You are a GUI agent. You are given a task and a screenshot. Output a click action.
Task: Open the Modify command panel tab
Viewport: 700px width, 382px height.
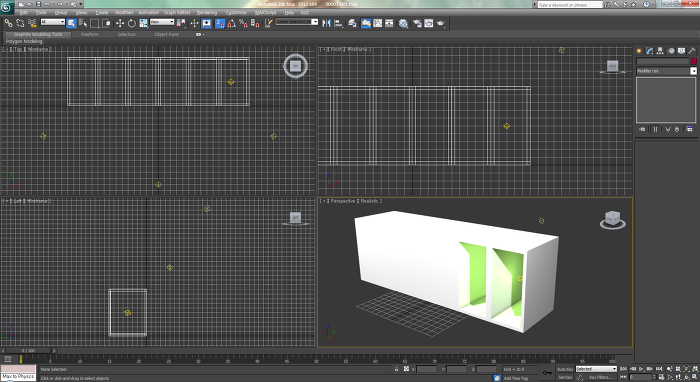[650, 51]
